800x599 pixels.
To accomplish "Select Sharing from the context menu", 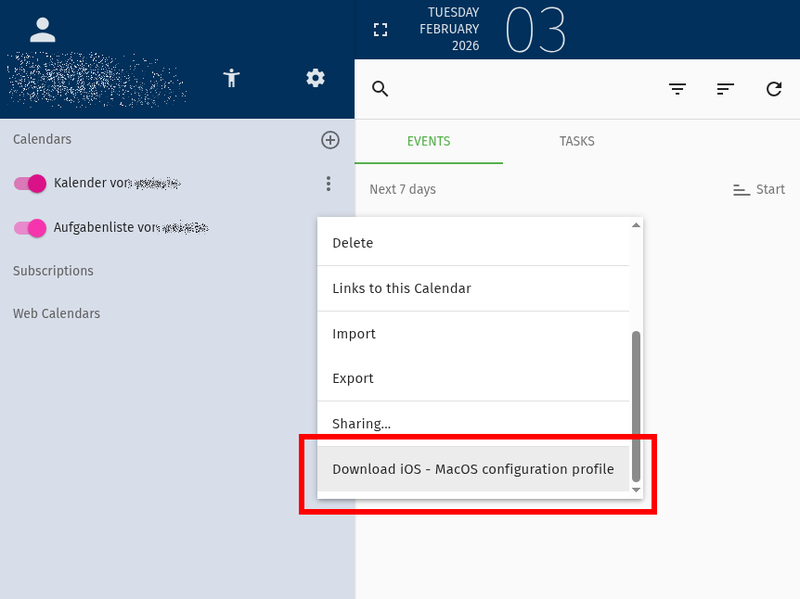I will click(361, 423).
